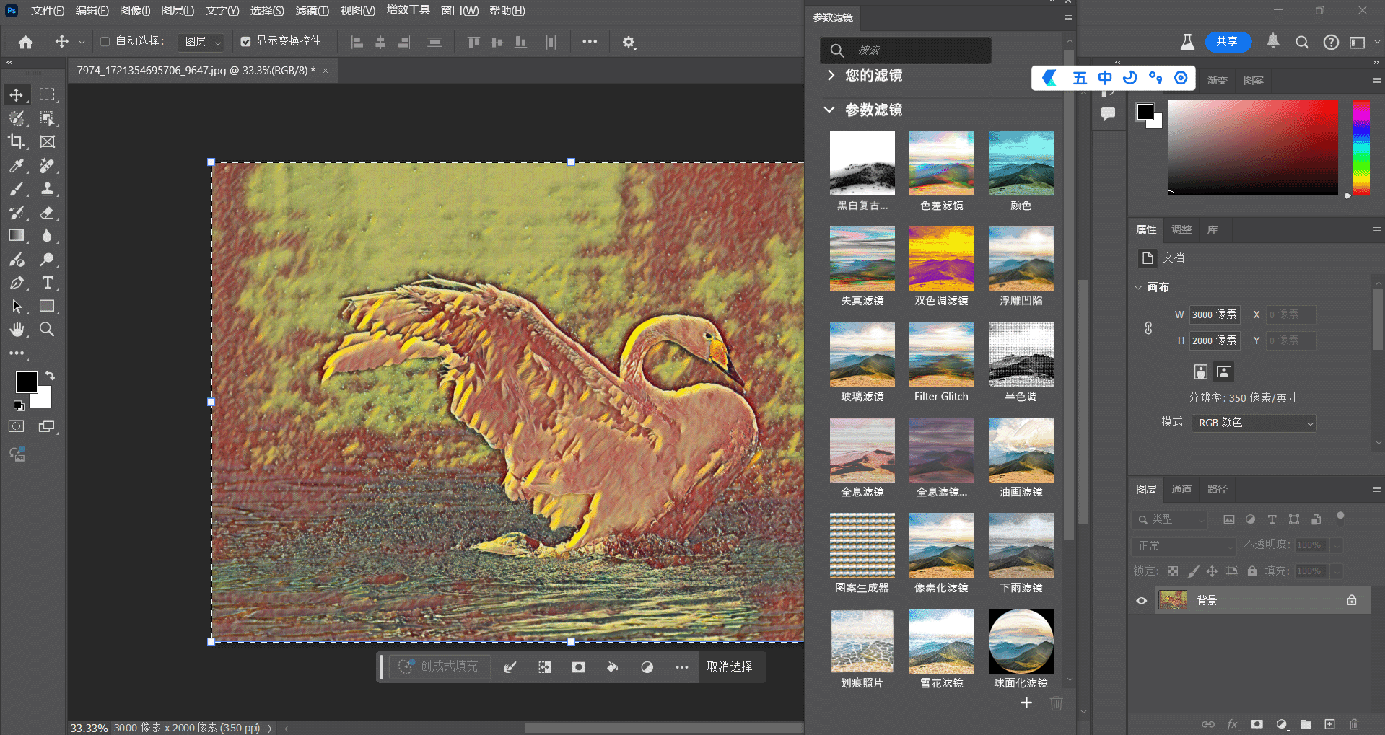
Task: Select the Frame tool
Action: pyautogui.click(x=47, y=141)
